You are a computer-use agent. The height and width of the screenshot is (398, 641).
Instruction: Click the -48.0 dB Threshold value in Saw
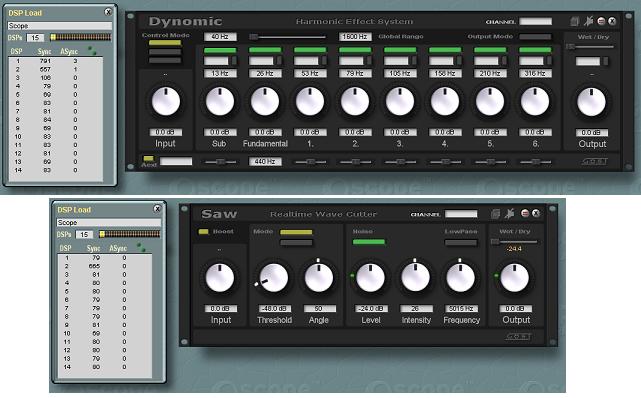(x=274, y=309)
